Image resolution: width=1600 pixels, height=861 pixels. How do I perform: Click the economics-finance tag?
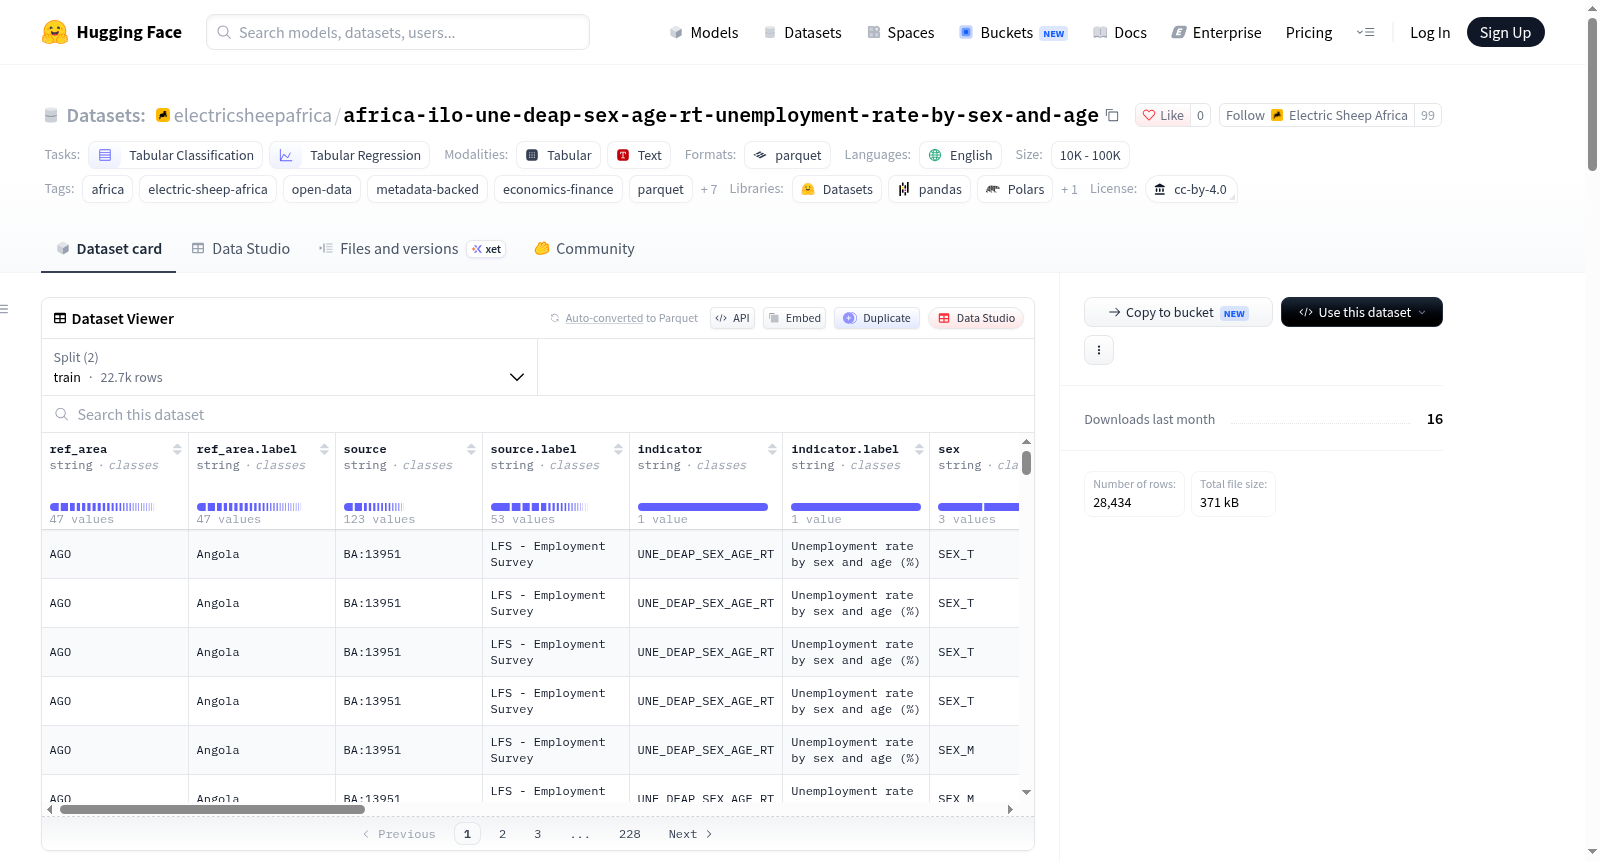tap(558, 189)
